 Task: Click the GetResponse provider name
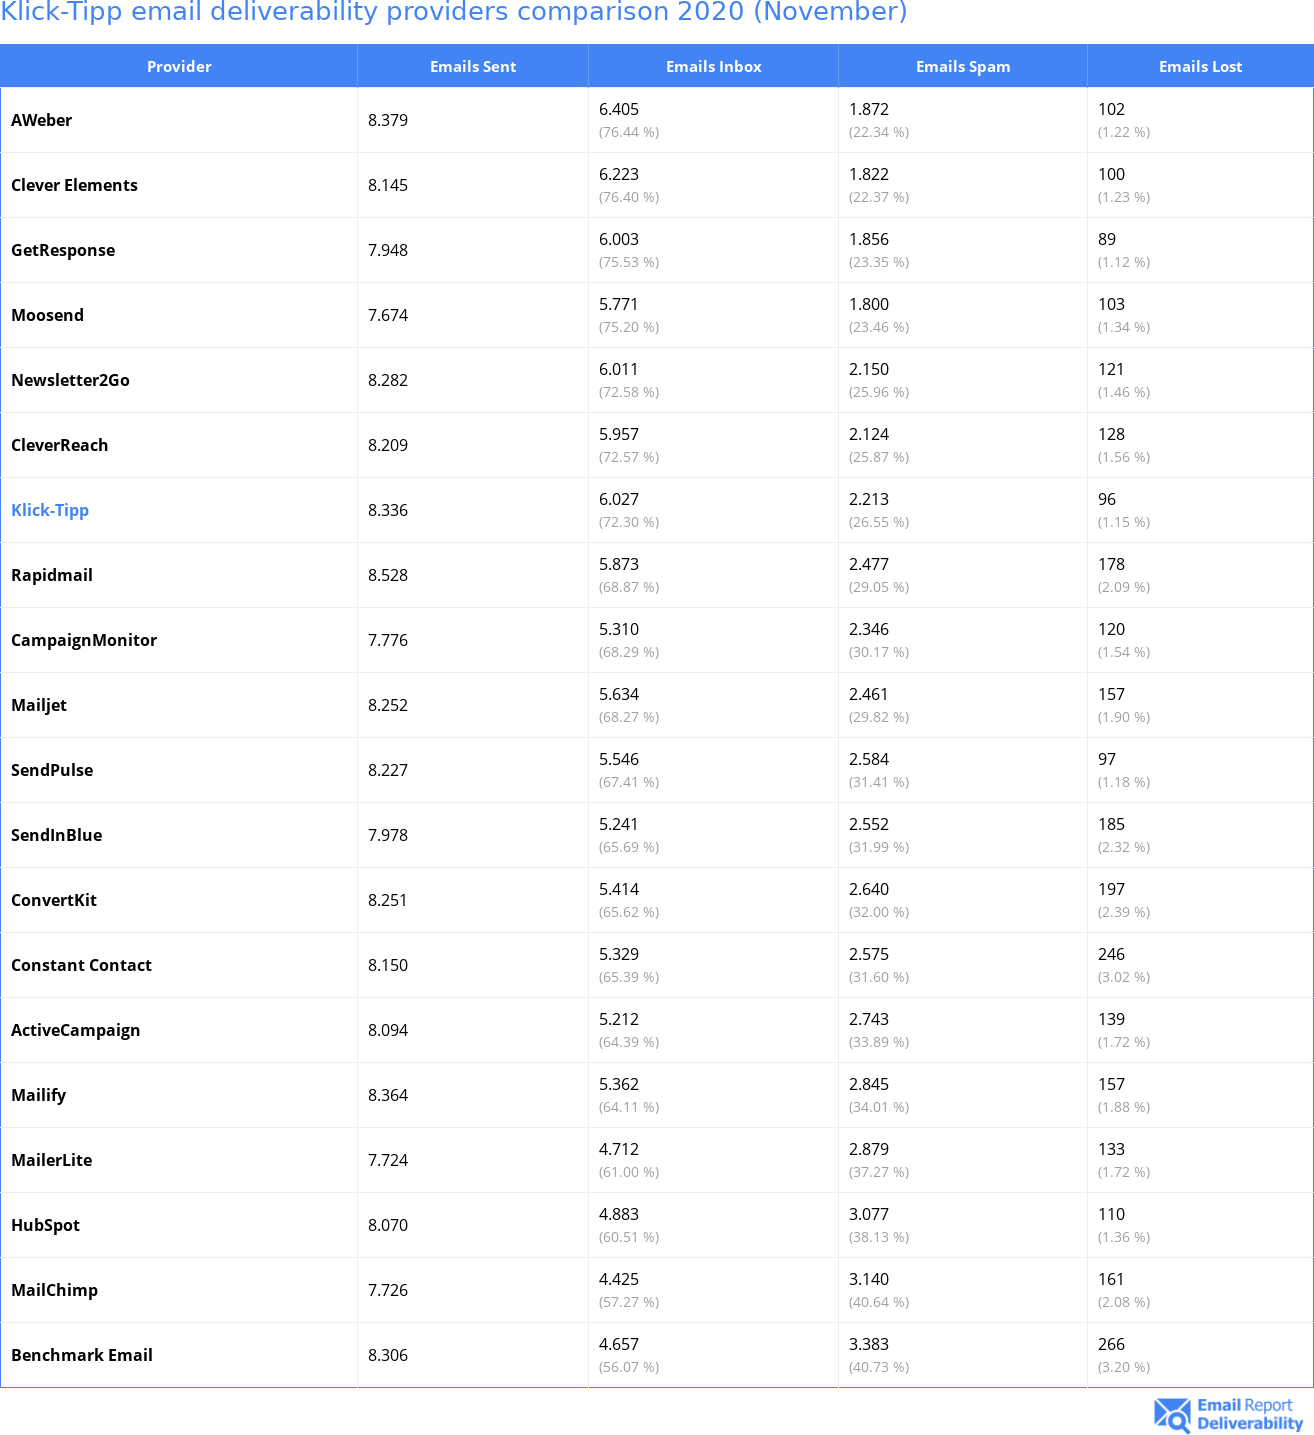coord(63,250)
